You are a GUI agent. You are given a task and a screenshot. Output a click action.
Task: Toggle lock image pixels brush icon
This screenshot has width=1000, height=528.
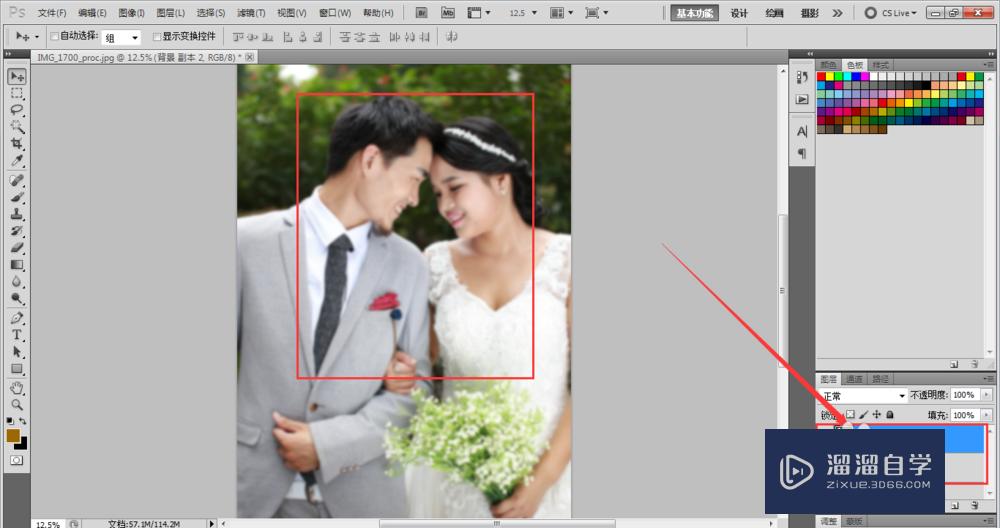864,414
